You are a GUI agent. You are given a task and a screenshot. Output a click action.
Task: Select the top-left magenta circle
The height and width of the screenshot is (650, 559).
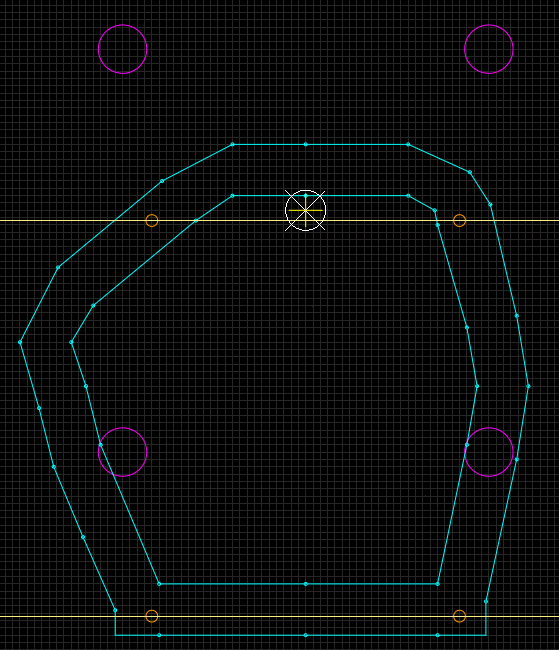tap(122, 49)
